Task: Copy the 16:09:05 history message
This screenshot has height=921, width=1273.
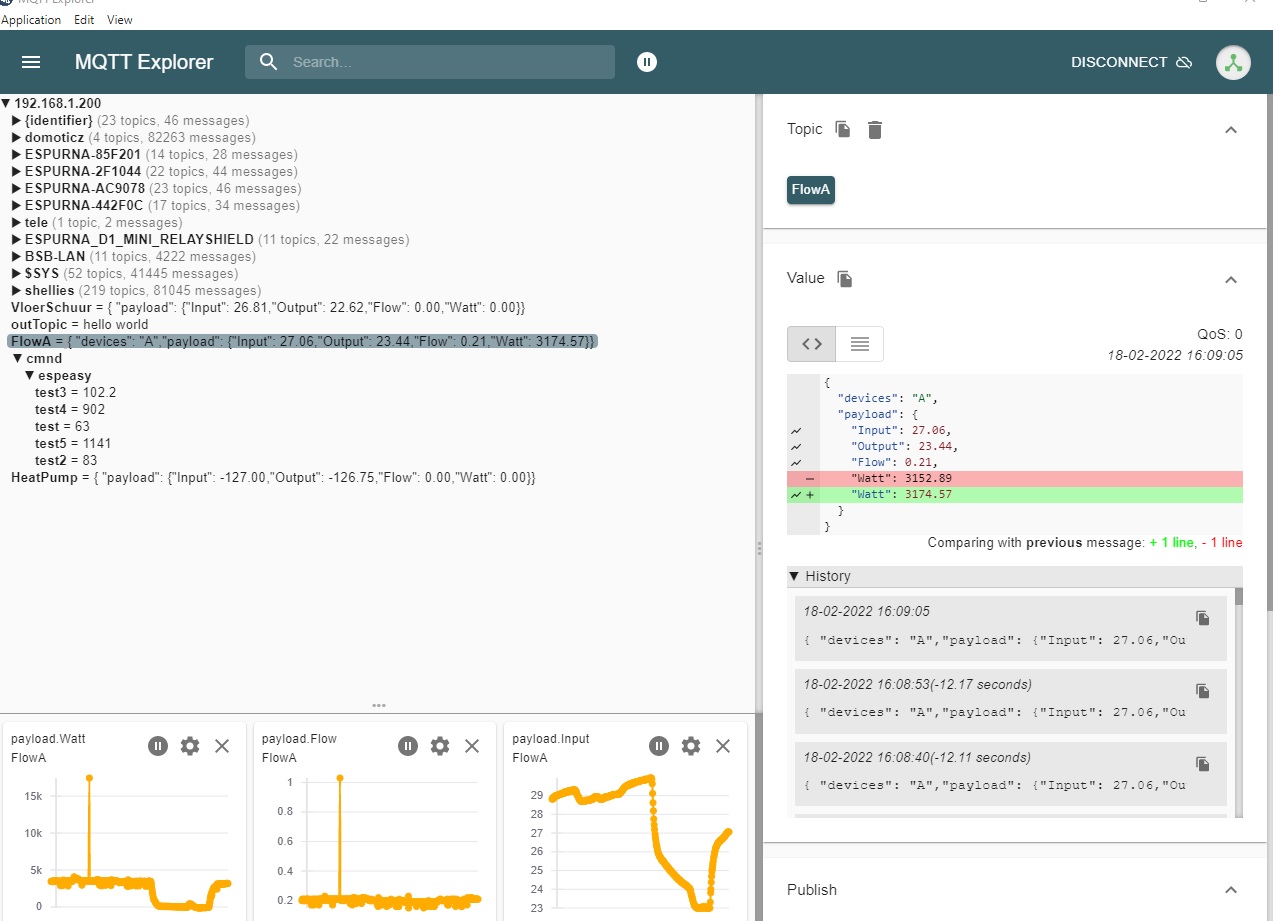Action: pyautogui.click(x=1203, y=618)
